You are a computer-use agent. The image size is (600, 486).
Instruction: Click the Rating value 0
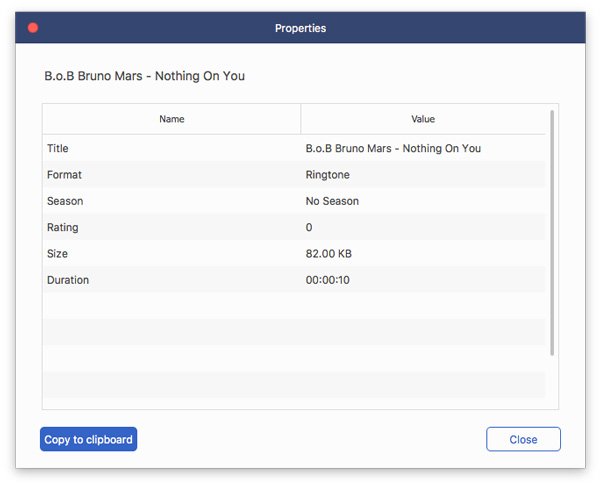(309, 227)
